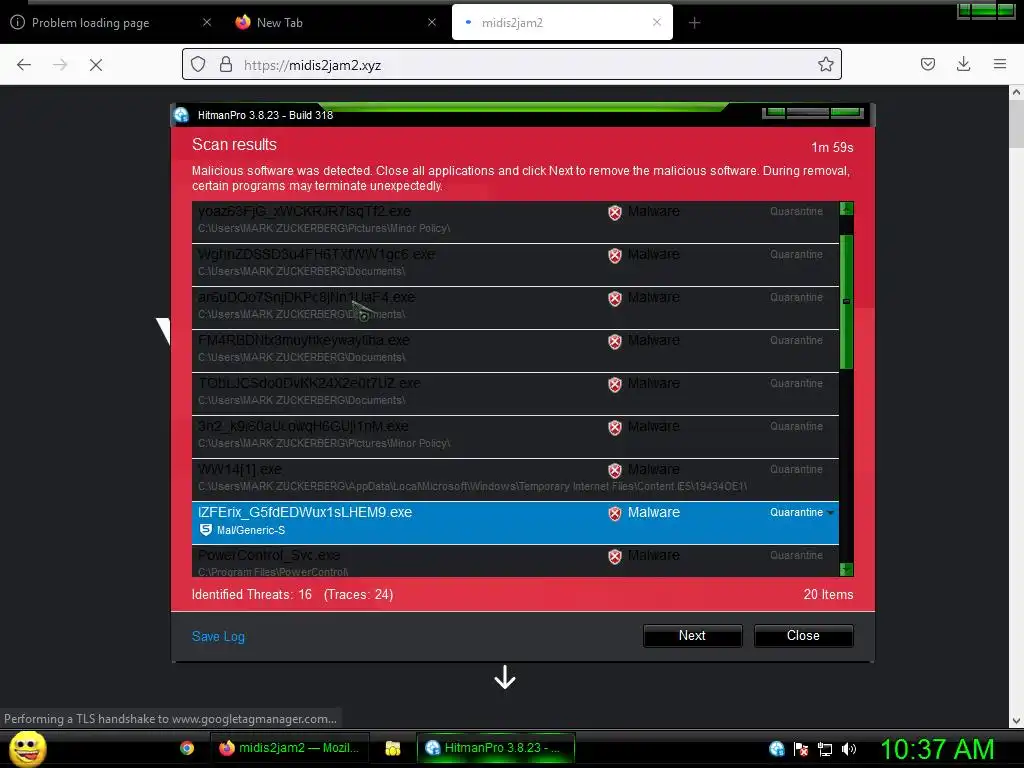
Task: Switch to HitmanPro 3.8.23 taskbar button
Action: click(496, 748)
